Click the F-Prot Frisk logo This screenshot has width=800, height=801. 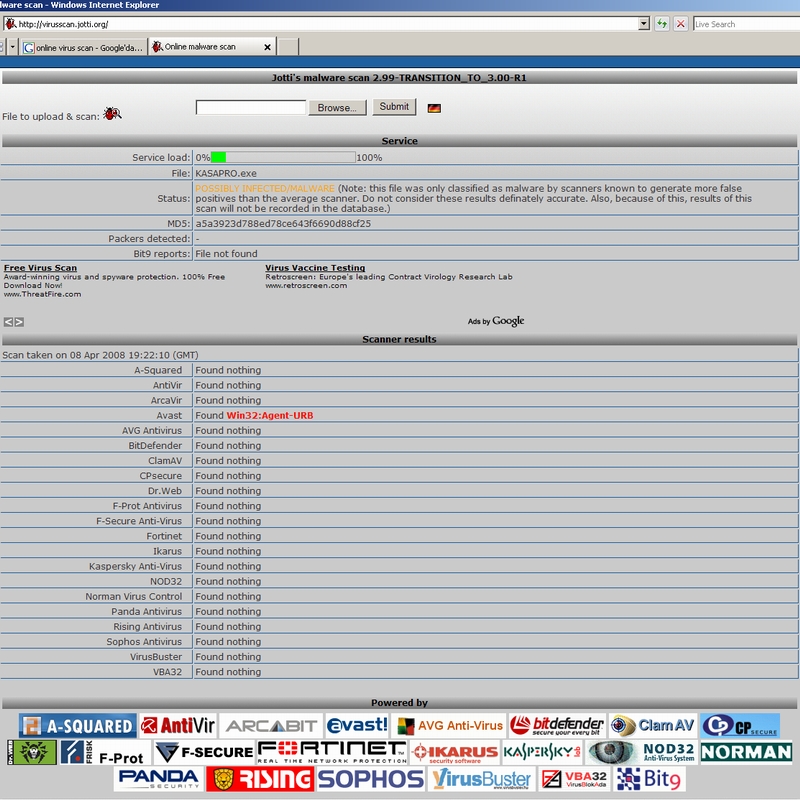(105, 752)
